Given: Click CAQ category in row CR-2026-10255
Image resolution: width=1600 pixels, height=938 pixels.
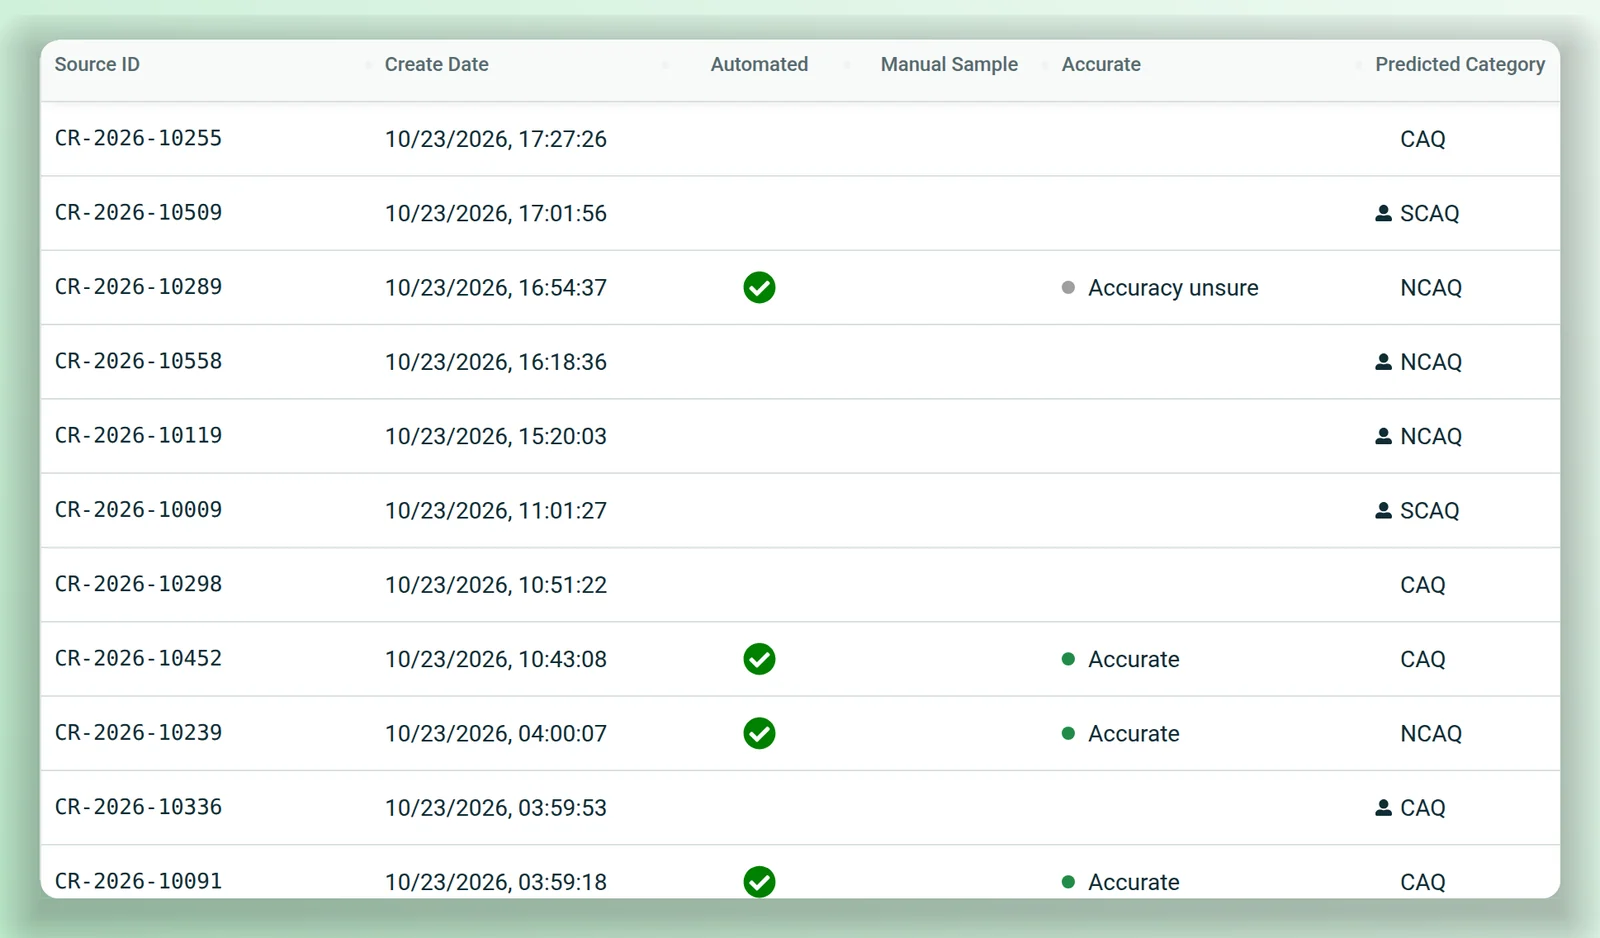Looking at the screenshot, I should [1423, 139].
